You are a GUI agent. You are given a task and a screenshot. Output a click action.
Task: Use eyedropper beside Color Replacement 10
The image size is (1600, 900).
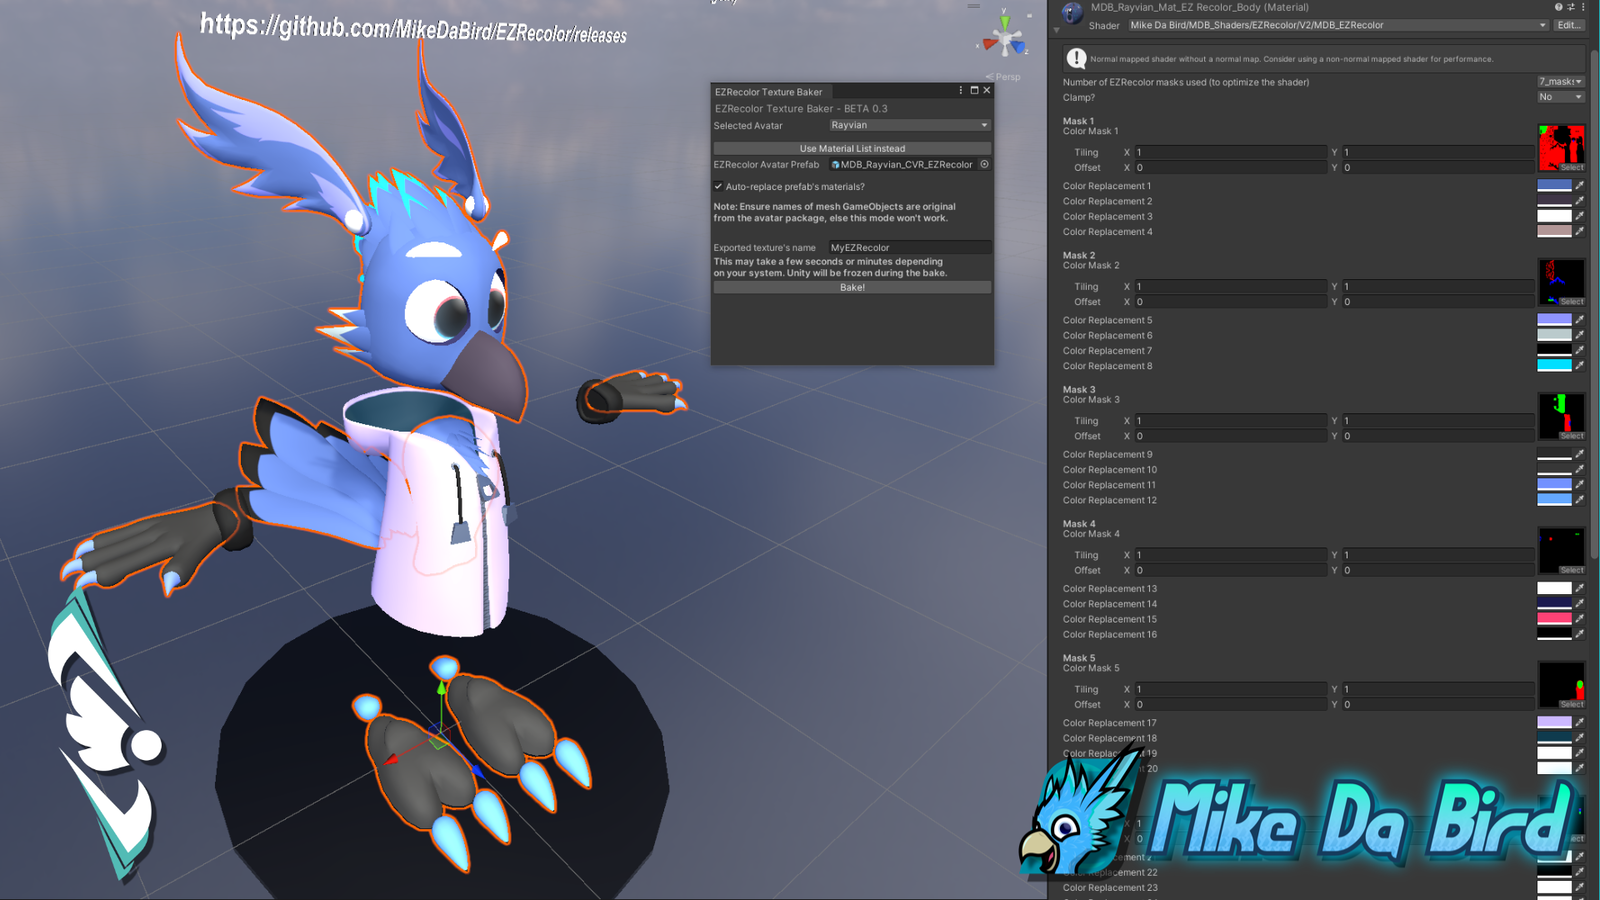tap(1580, 469)
